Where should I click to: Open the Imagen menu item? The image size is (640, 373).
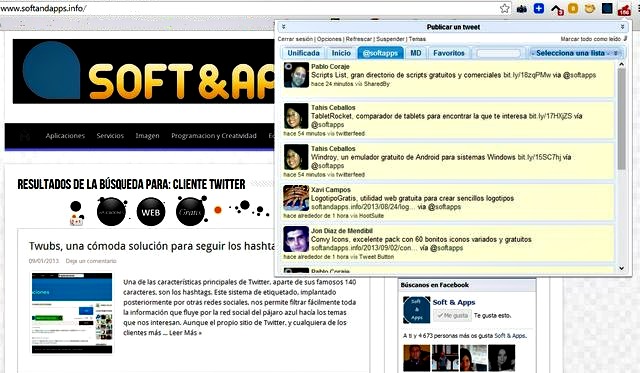pyautogui.click(x=147, y=135)
